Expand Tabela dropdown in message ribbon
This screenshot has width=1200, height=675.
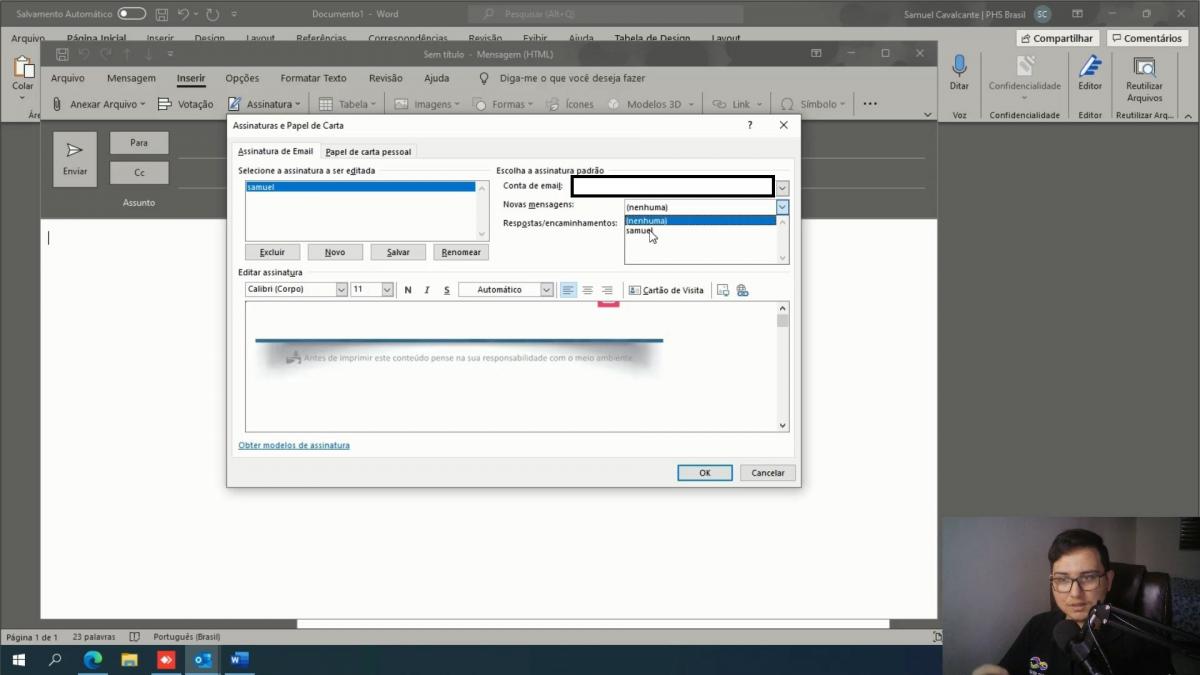373,104
